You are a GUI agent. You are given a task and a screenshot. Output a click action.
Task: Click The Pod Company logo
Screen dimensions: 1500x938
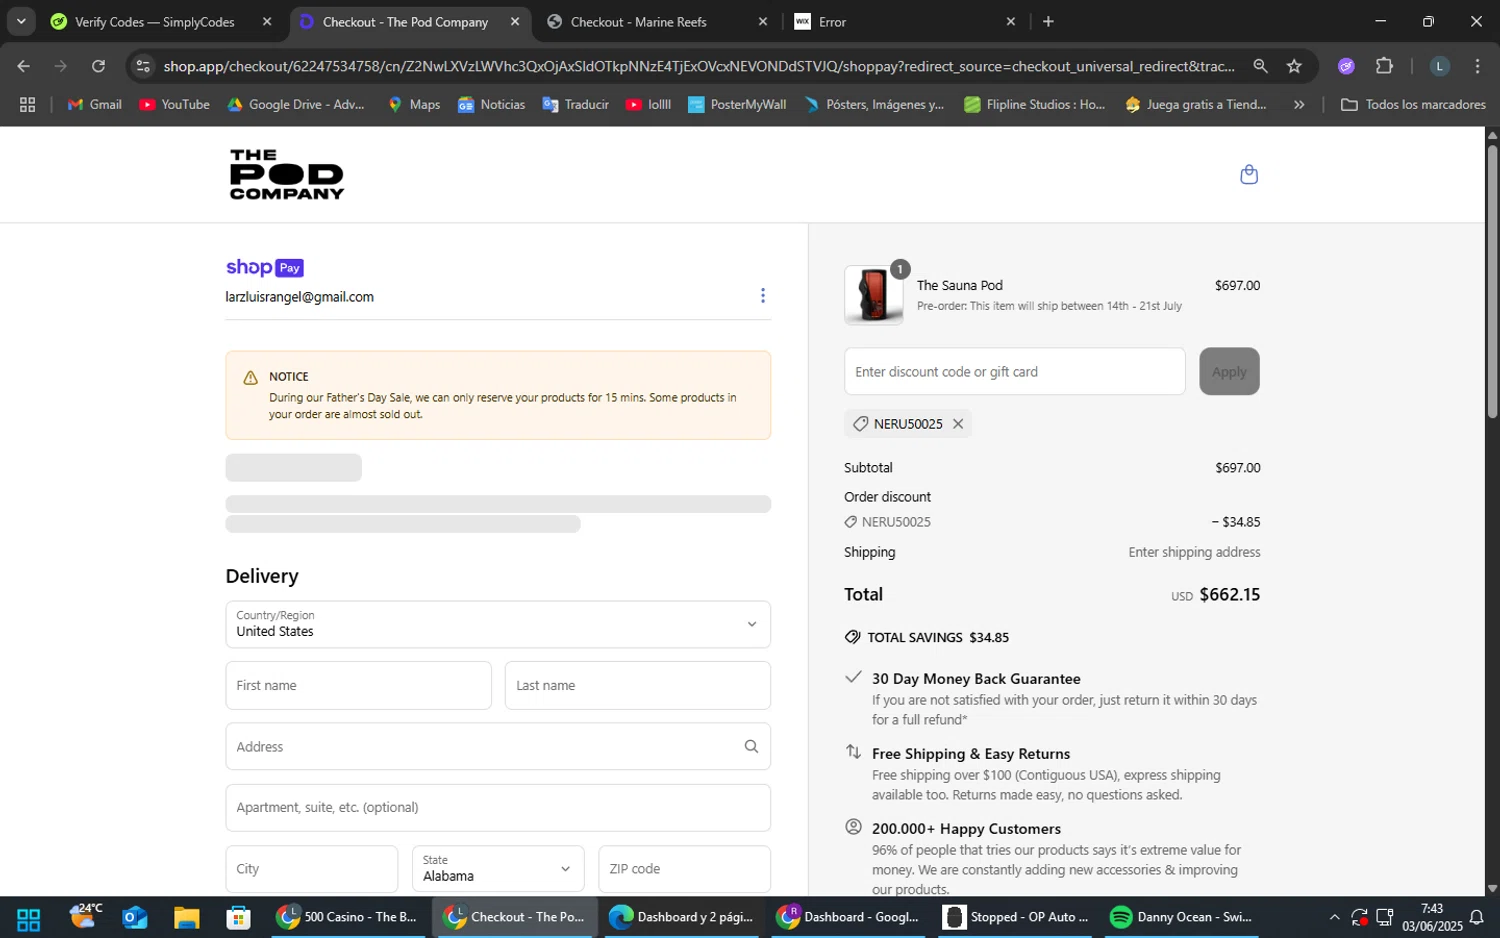(x=287, y=174)
